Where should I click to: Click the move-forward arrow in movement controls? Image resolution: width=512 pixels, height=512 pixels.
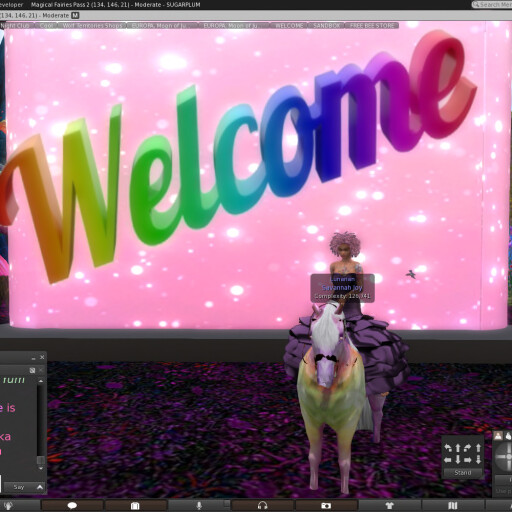click(458, 448)
